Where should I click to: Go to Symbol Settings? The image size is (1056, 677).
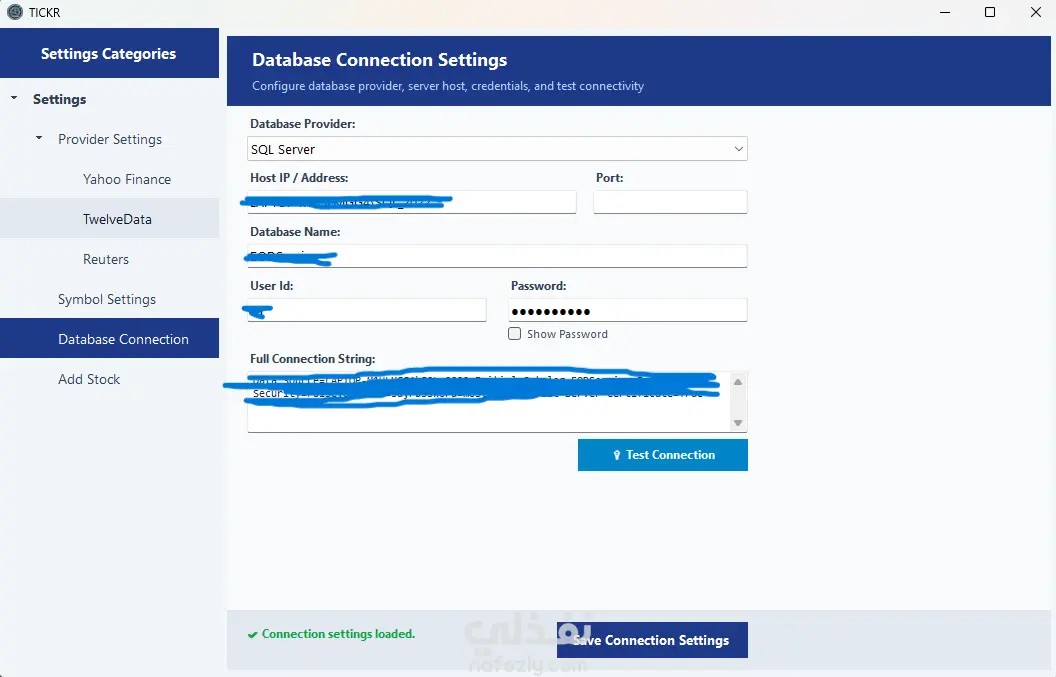click(106, 299)
